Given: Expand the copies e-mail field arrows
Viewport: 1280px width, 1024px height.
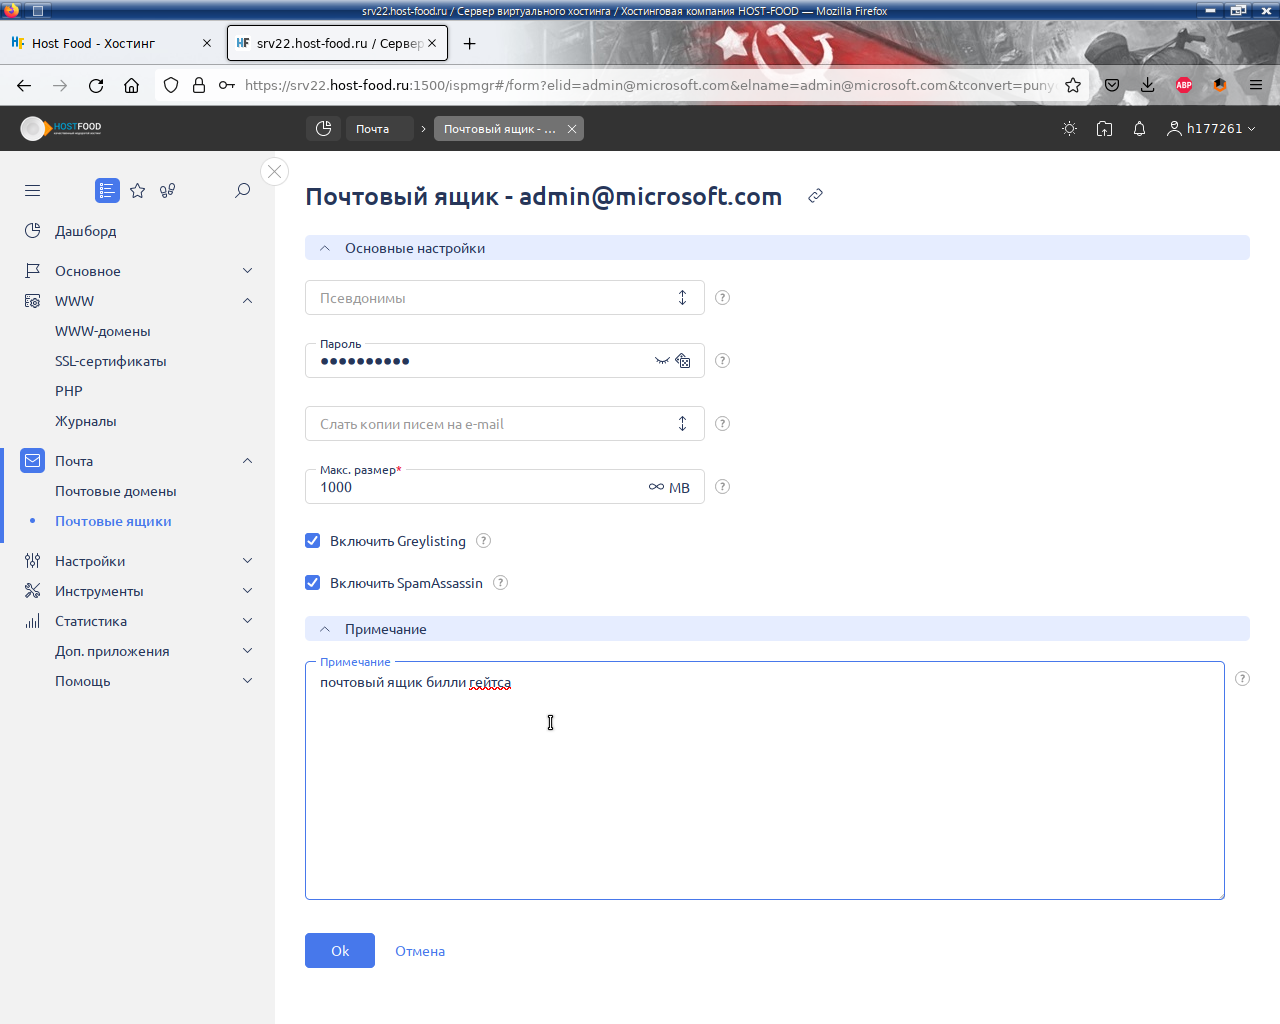Looking at the screenshot, I should pos(682,424).
